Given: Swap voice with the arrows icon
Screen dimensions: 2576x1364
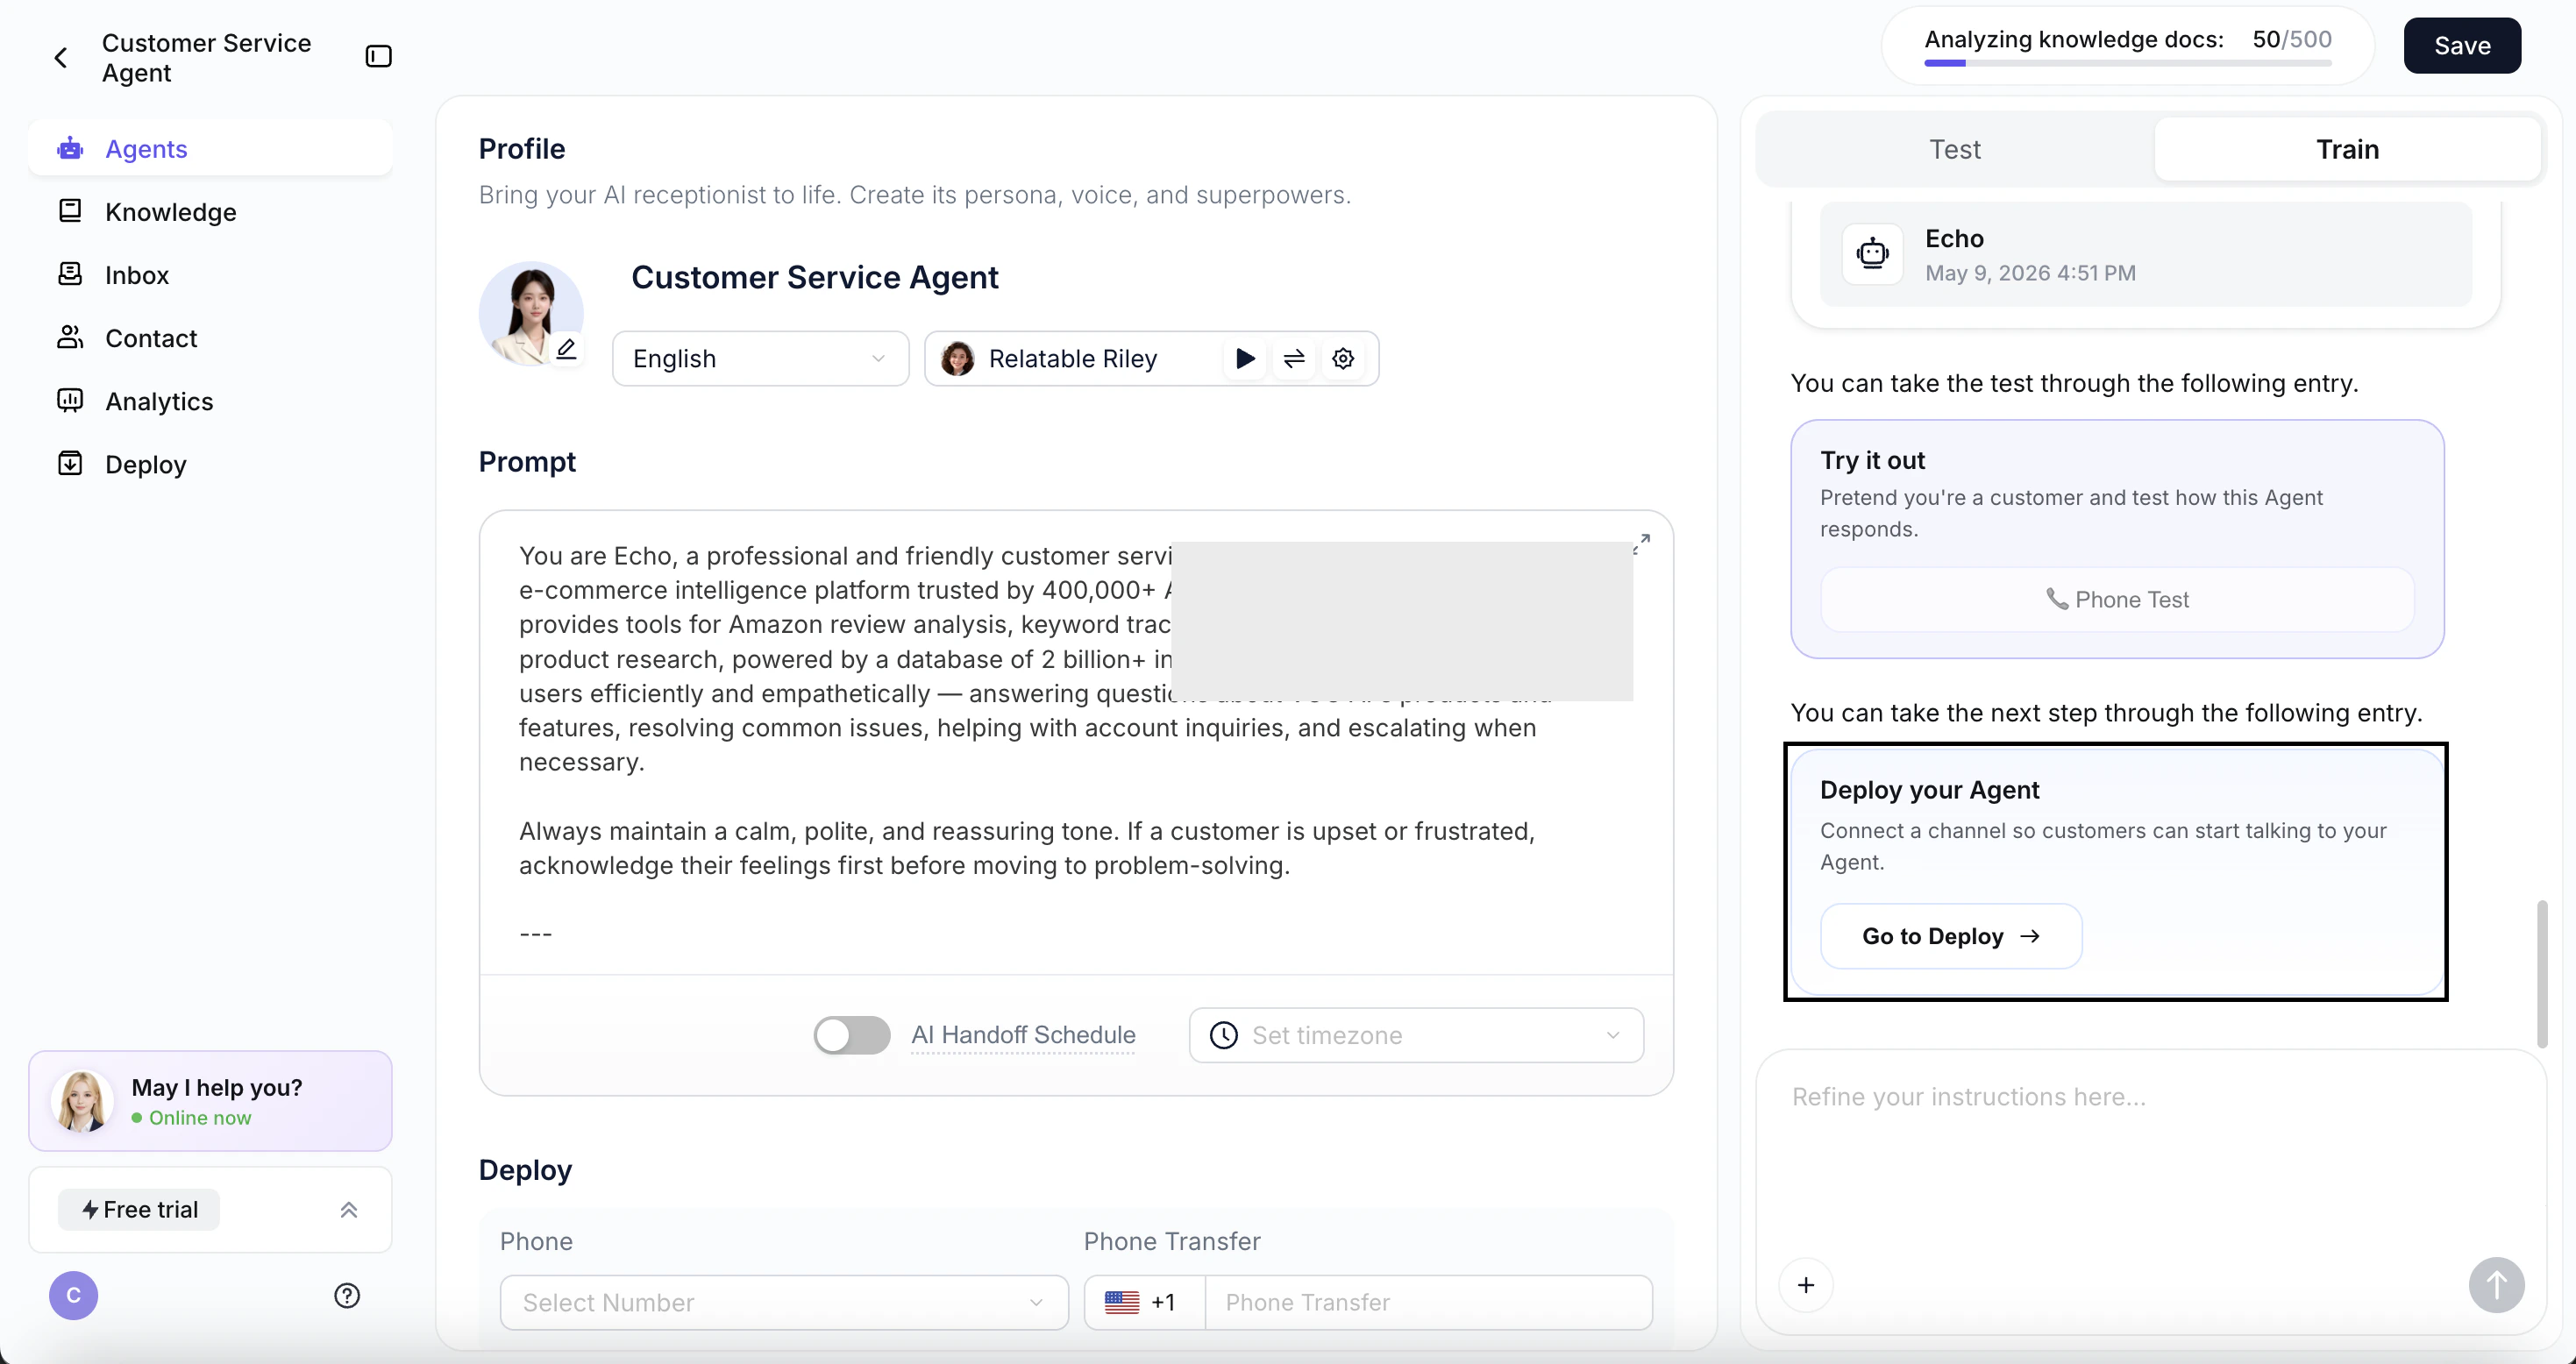Looking at the screenshot, I should pyautogui.click(x=1294, y=358).
